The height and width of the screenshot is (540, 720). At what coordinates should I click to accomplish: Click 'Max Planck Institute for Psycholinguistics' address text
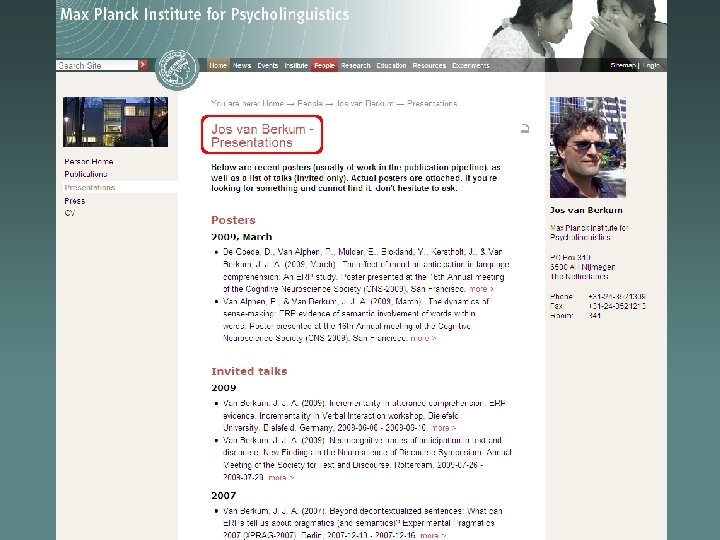589,232
